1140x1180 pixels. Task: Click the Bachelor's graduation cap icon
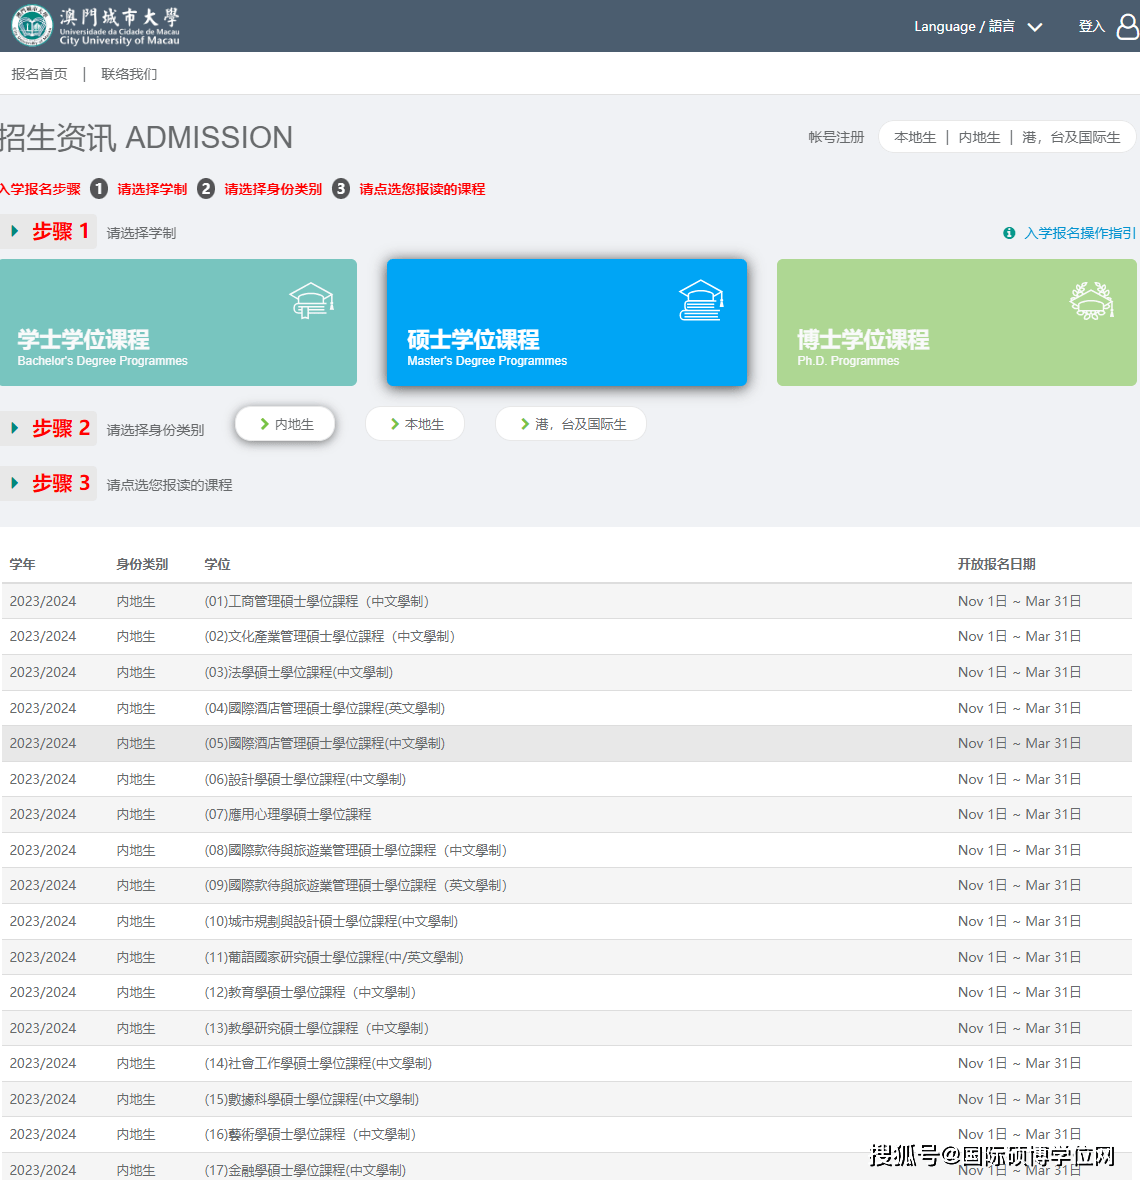311,300
